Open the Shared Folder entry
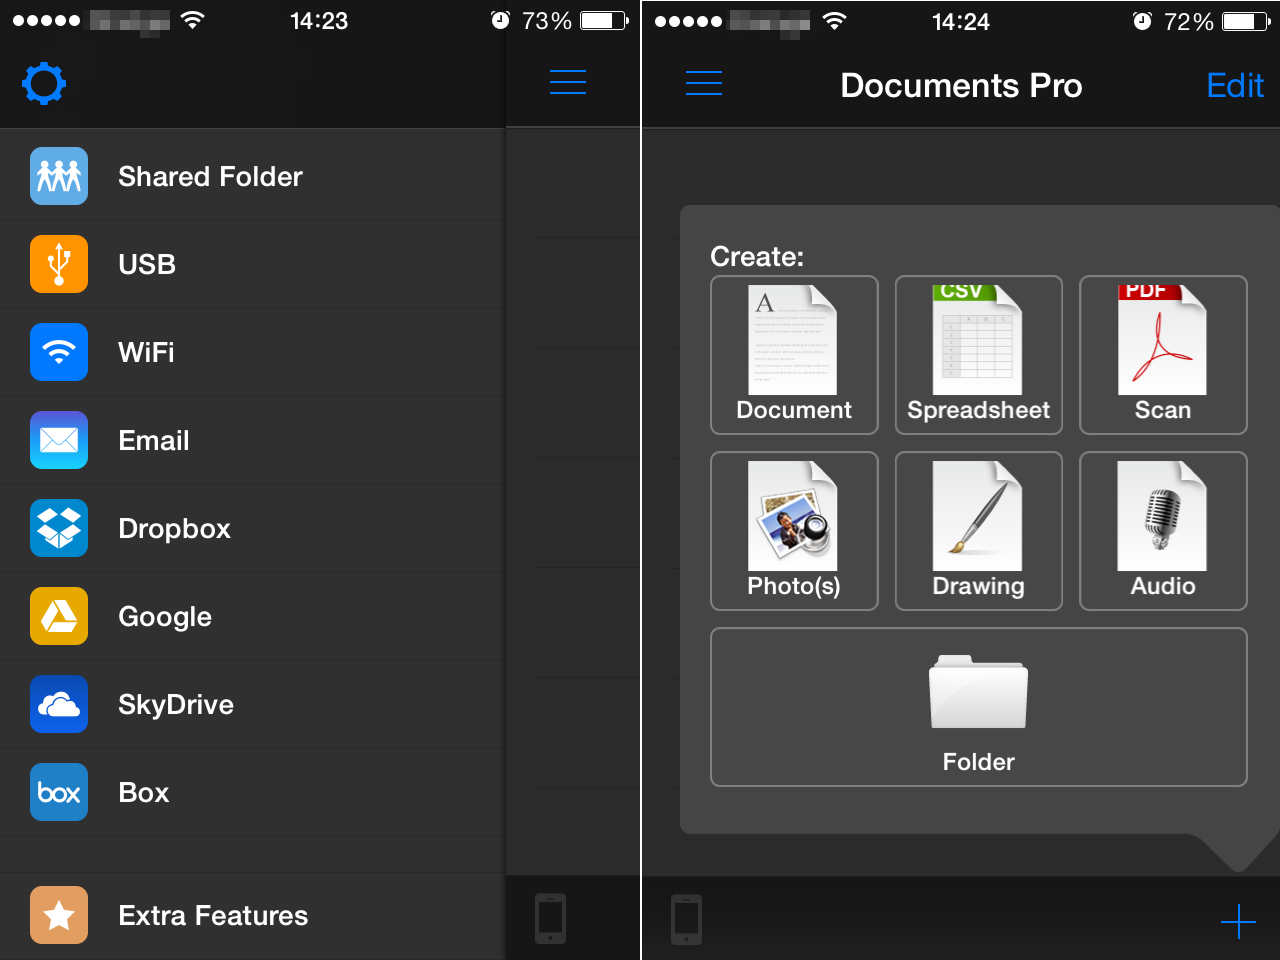 coord(252,176)
